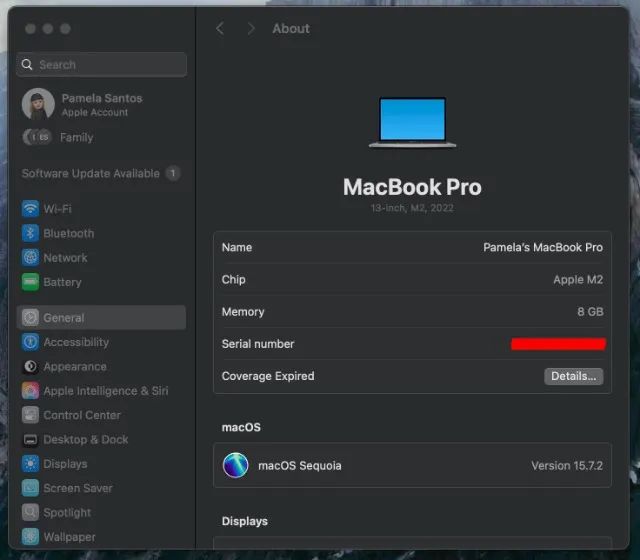
Task: Go back with the left chevron
Action: (220, 29)
